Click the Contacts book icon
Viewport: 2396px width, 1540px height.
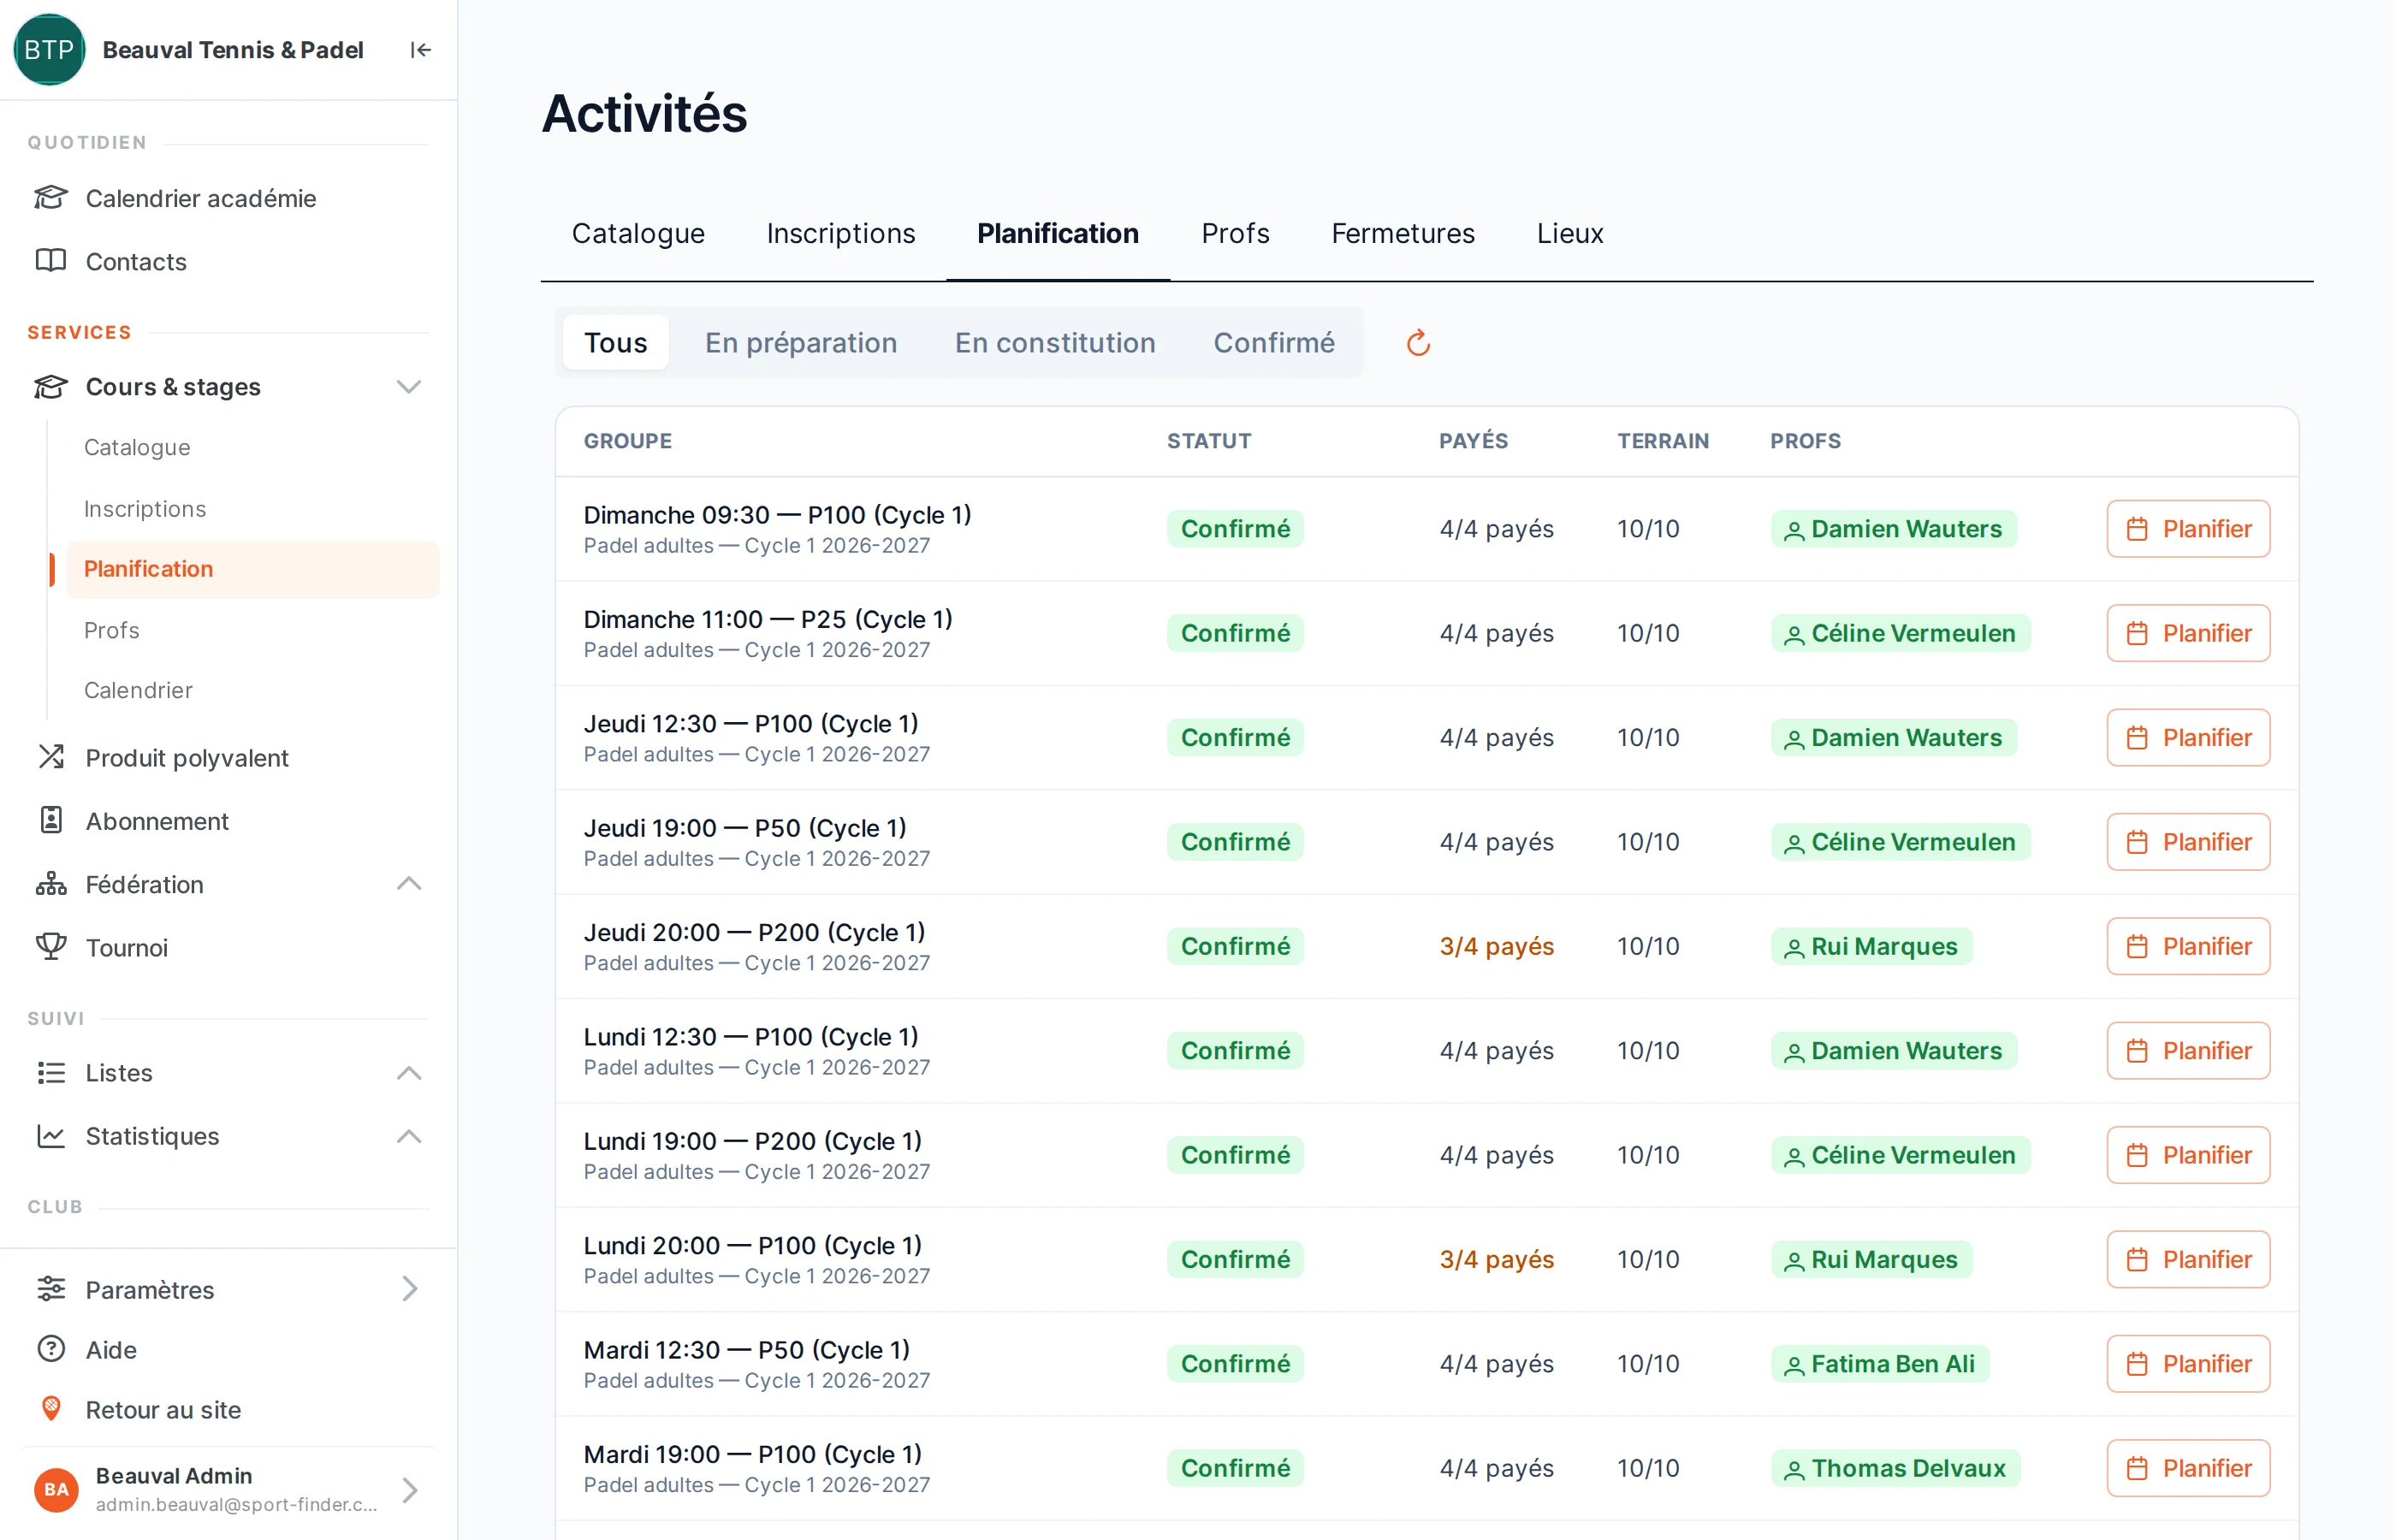51,261
